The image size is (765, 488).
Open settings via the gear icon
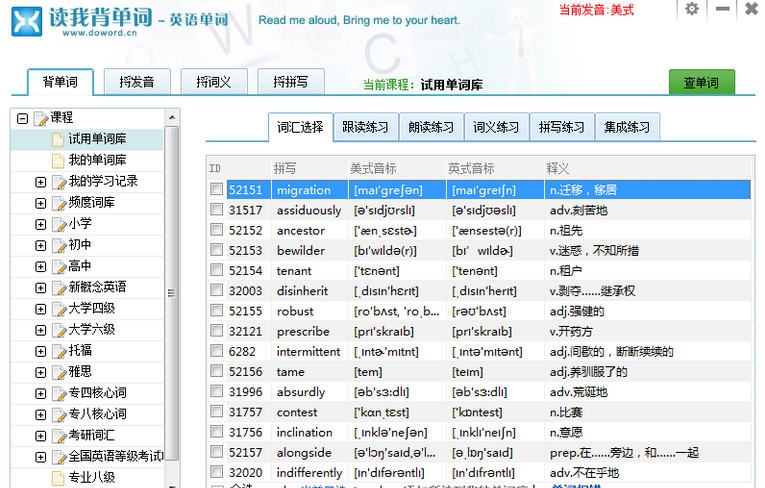tap(691, 9)
